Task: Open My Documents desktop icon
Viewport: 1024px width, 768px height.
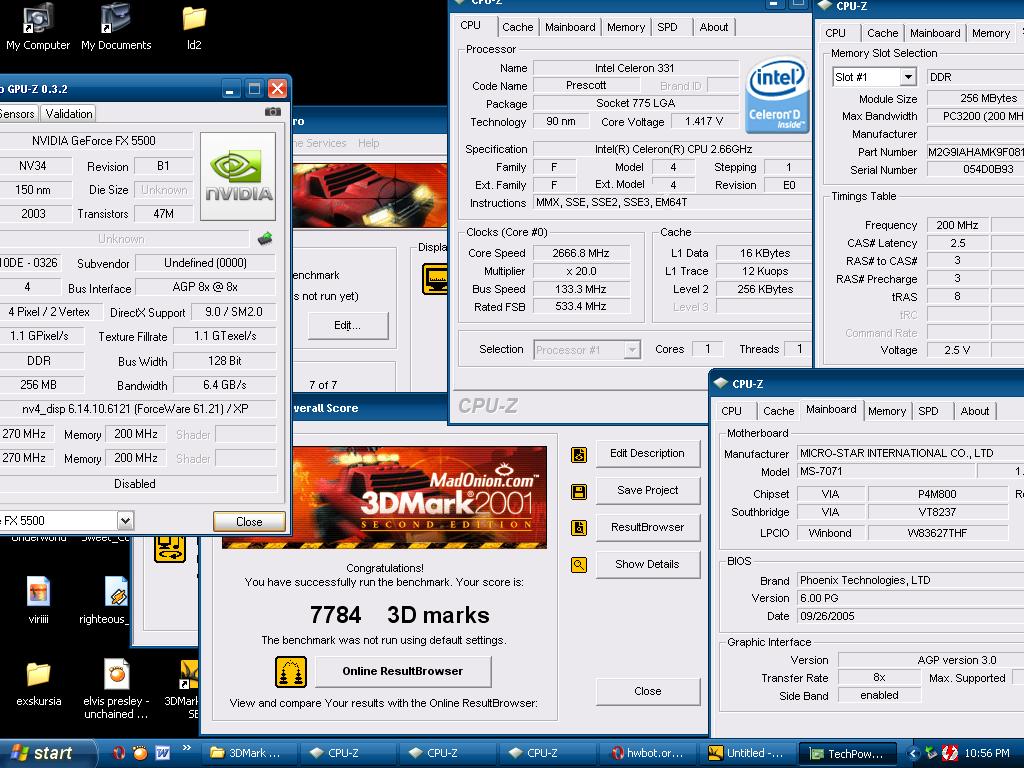Action: [116, 27]
